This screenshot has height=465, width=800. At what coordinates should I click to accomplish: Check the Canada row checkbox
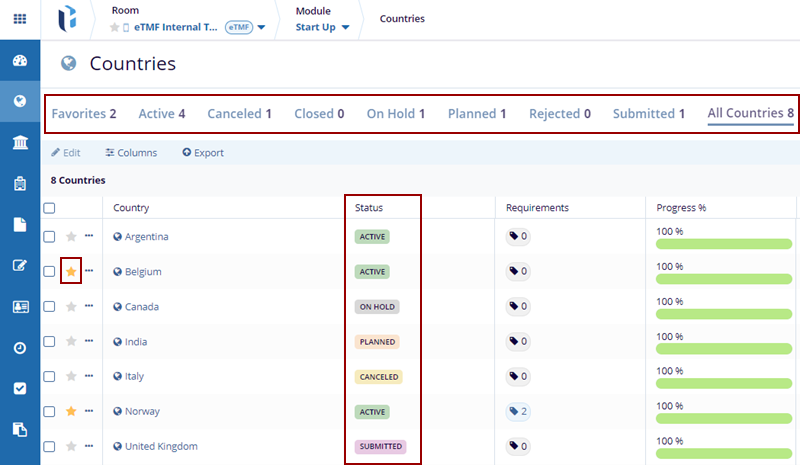tap(49, 307)
